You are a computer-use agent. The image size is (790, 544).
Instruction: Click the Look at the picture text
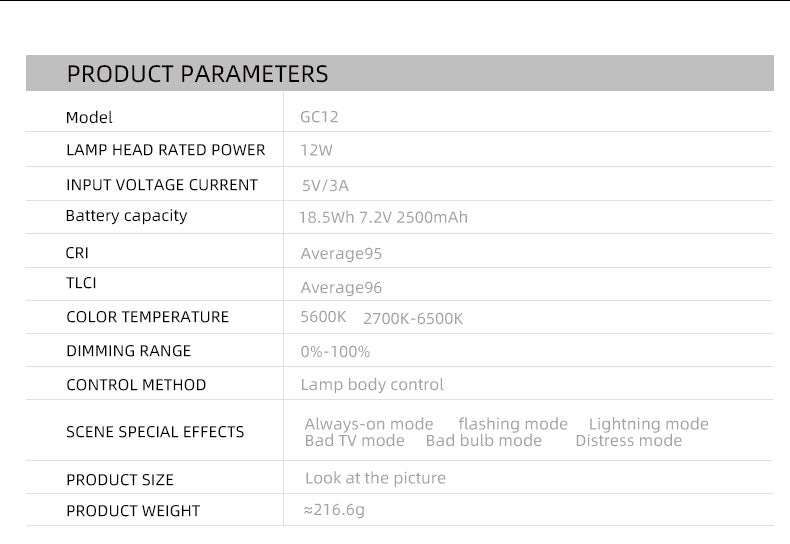(375, 478)
